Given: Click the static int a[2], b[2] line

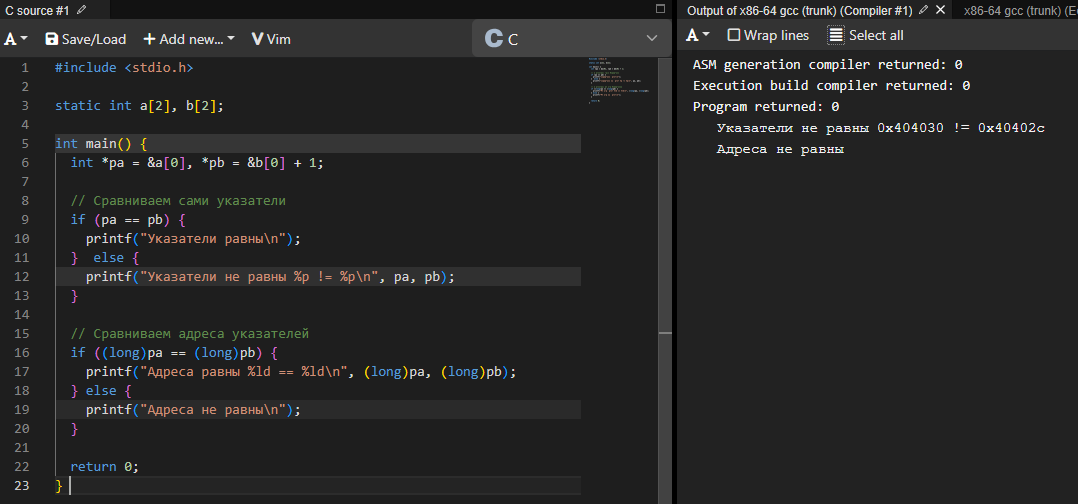Looking at the screenshot, I should pos(140,106).
